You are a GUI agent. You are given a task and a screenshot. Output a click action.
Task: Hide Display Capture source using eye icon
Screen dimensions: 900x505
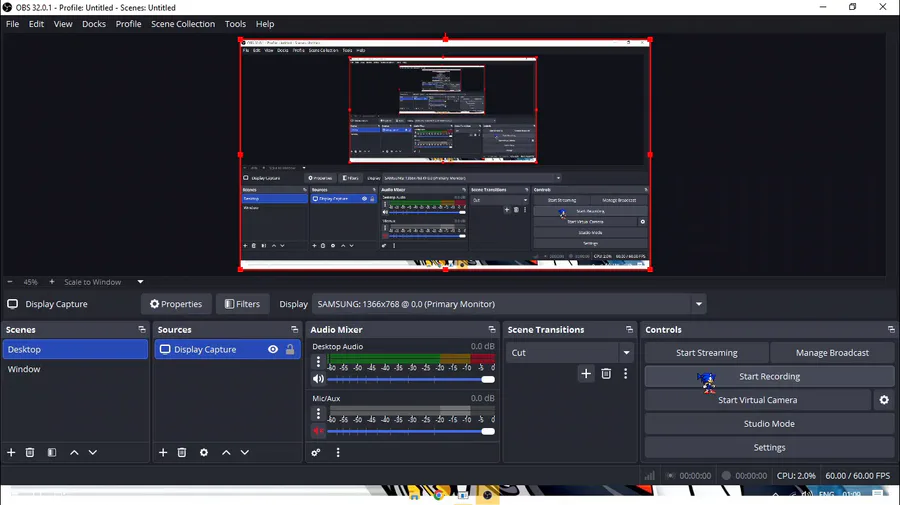pyautogui.click(x=273, y=349)
